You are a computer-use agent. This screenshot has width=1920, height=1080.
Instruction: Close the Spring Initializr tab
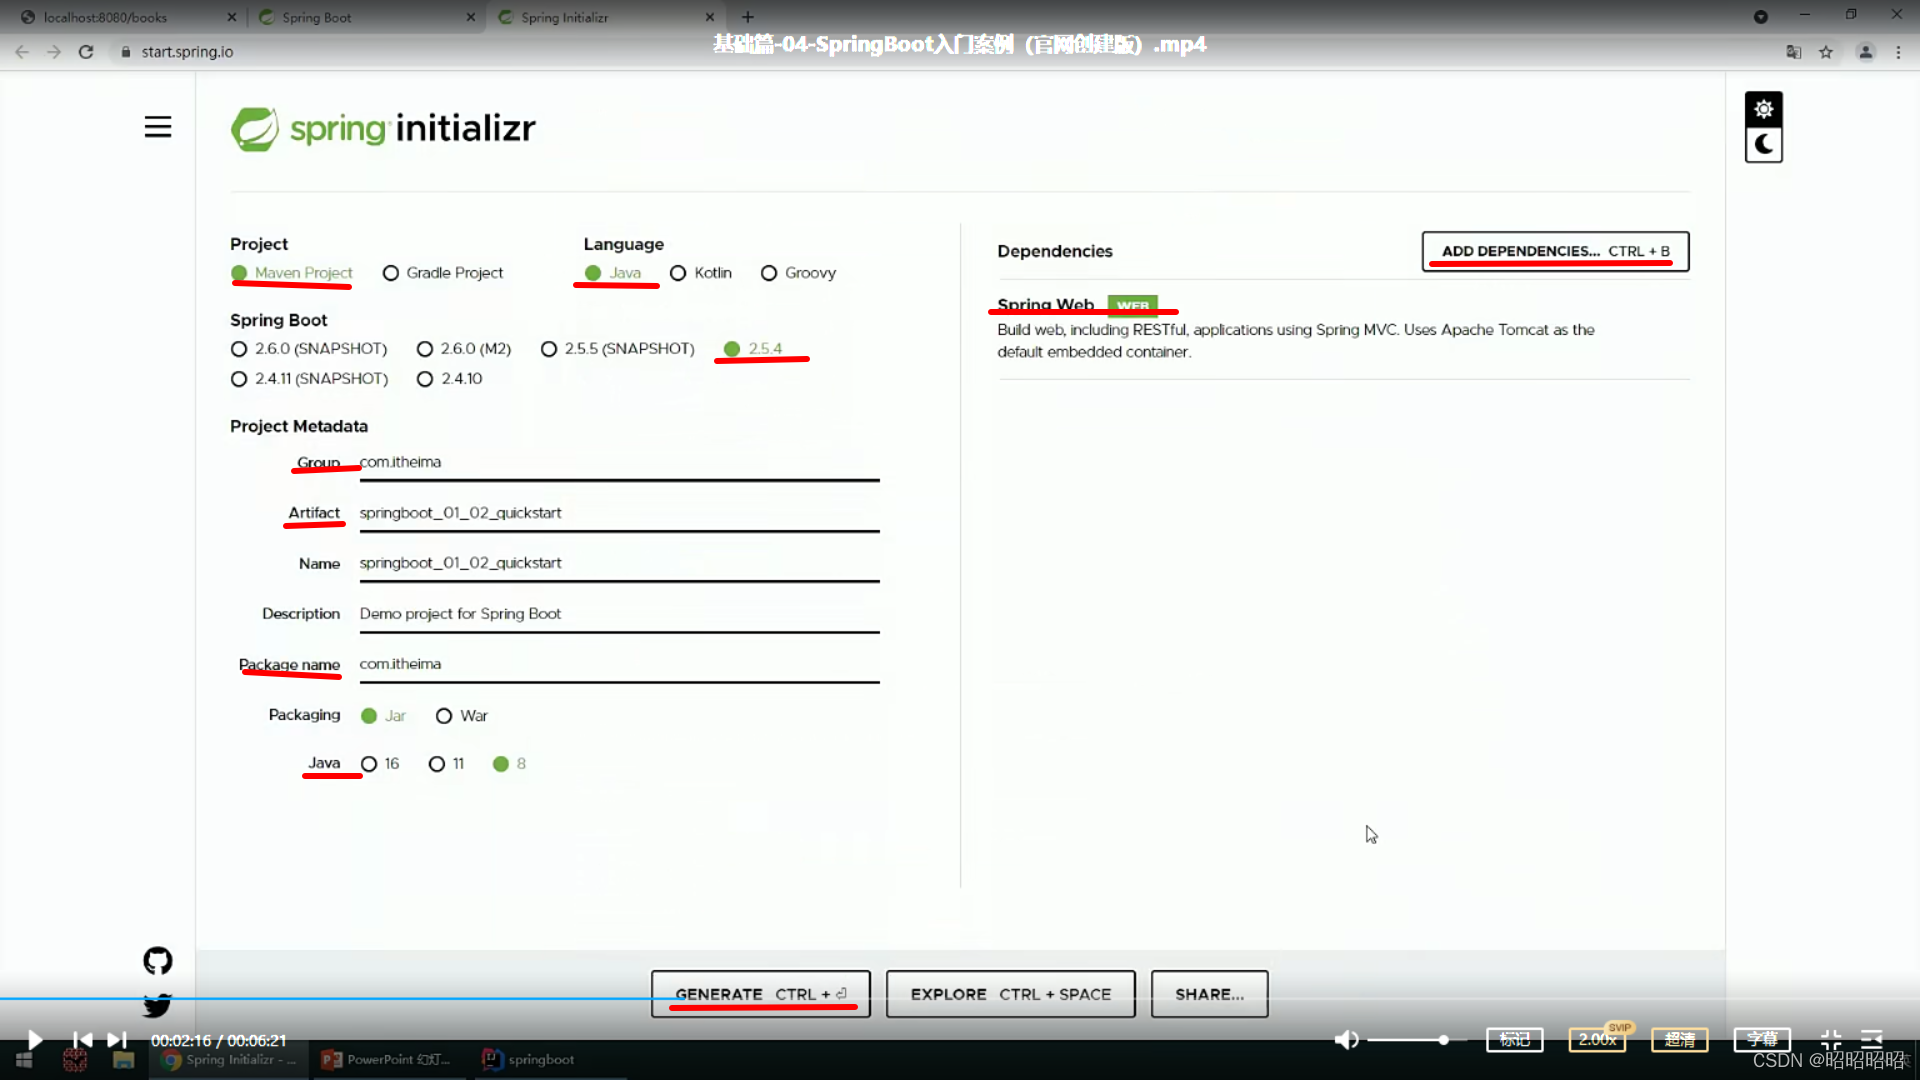710,17
